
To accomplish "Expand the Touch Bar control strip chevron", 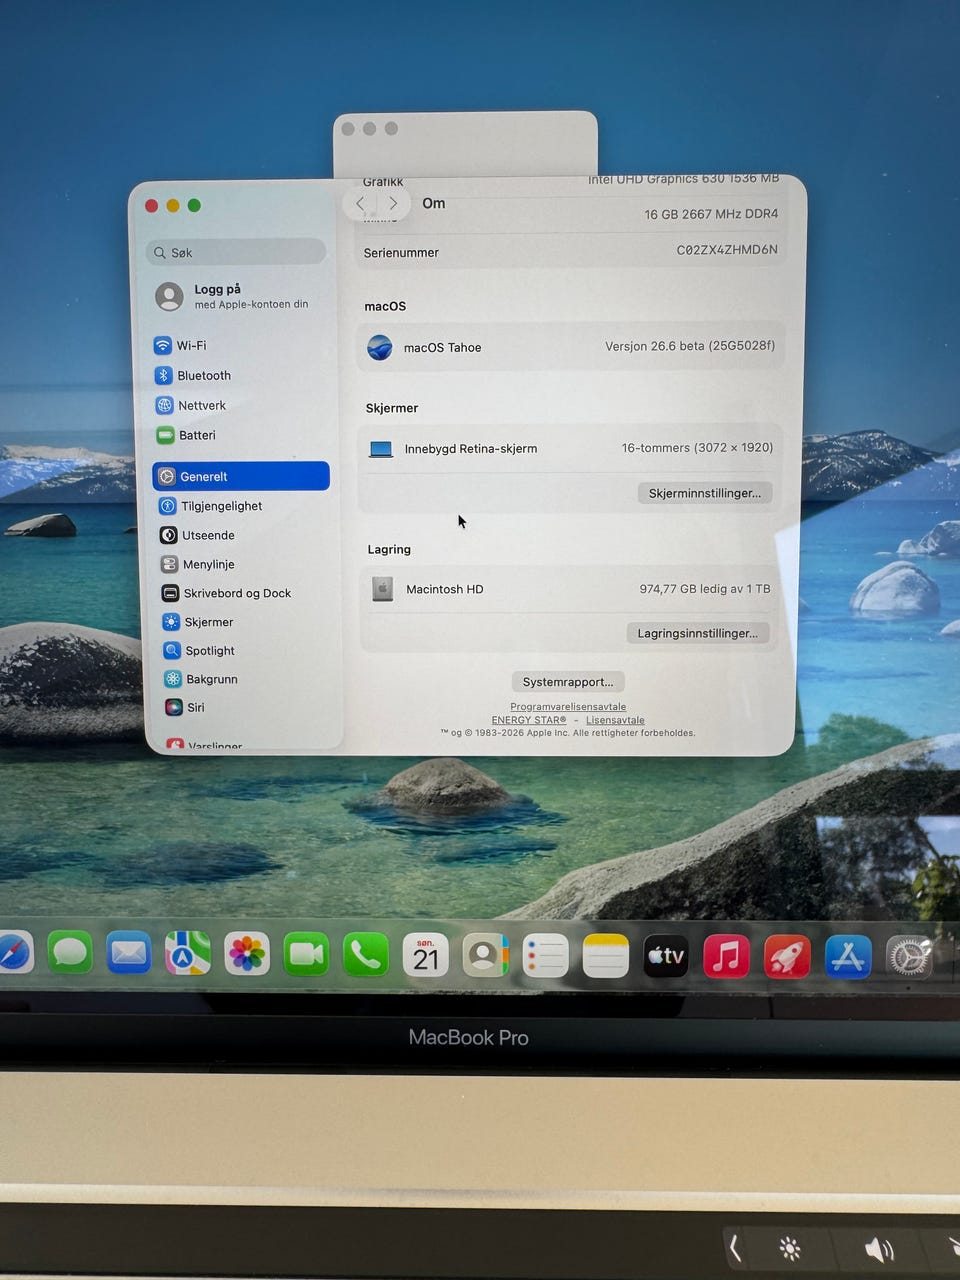I will pos(735,1247).
